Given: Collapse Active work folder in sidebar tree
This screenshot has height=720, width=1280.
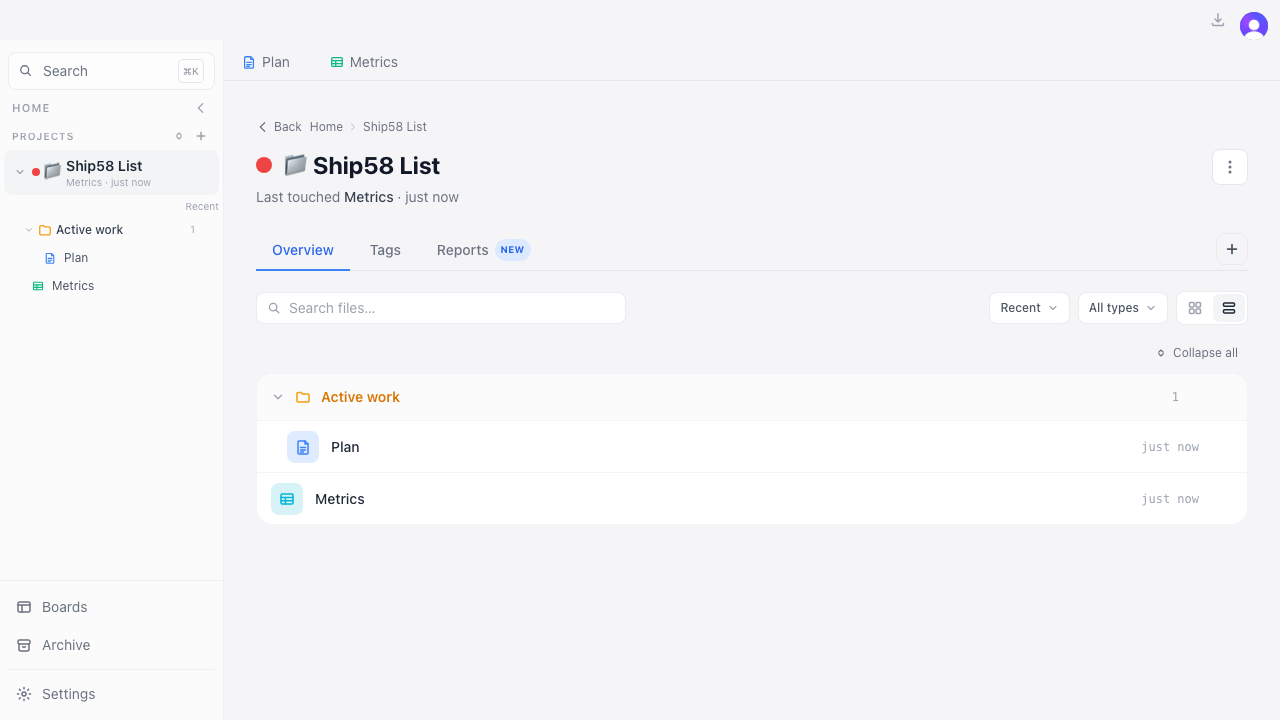Looking at the screenshot, I should point(29,230).
